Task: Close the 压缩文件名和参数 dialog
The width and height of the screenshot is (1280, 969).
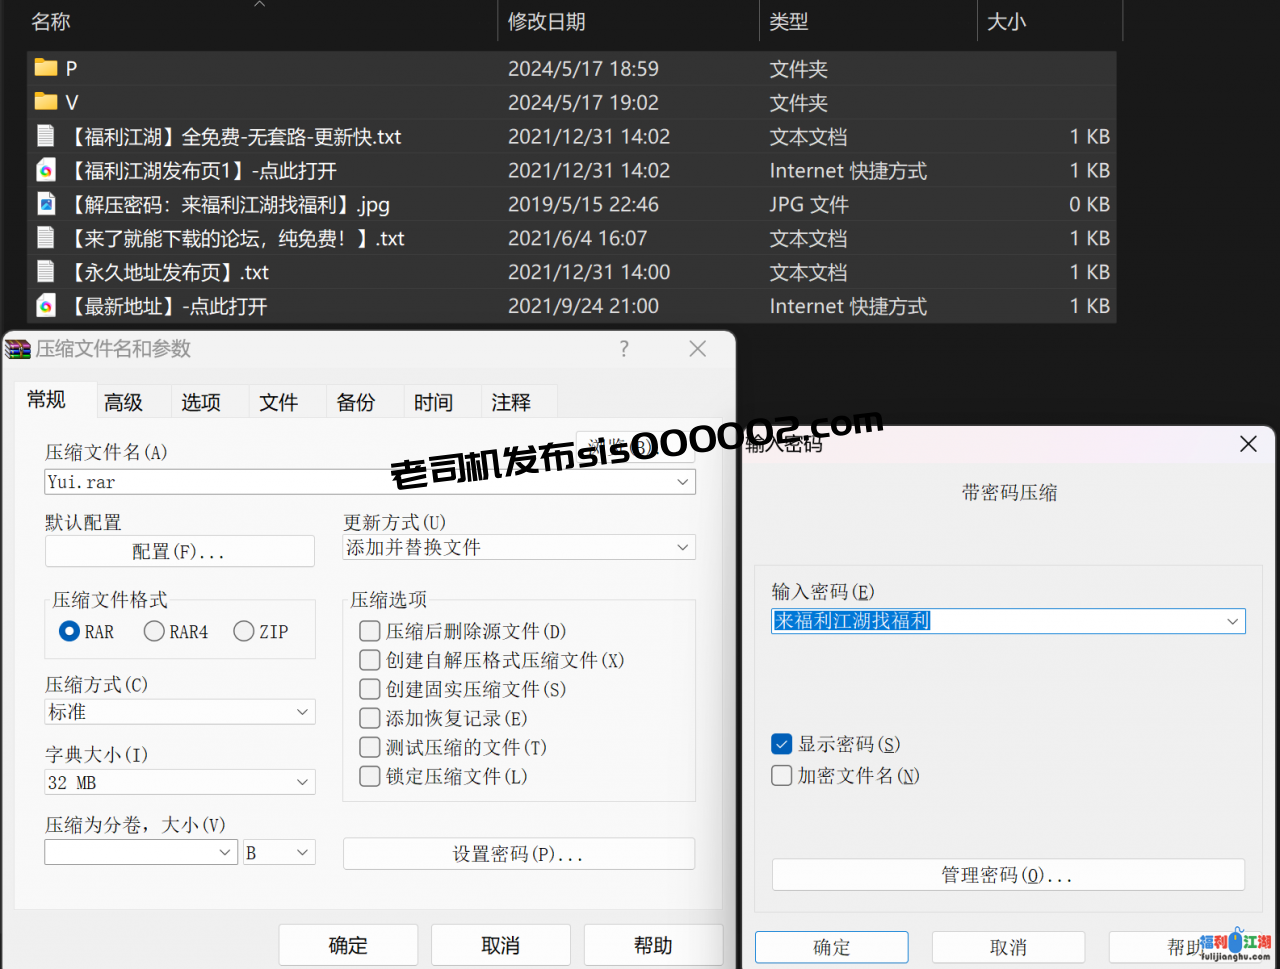Action: (x=698, y=349)
